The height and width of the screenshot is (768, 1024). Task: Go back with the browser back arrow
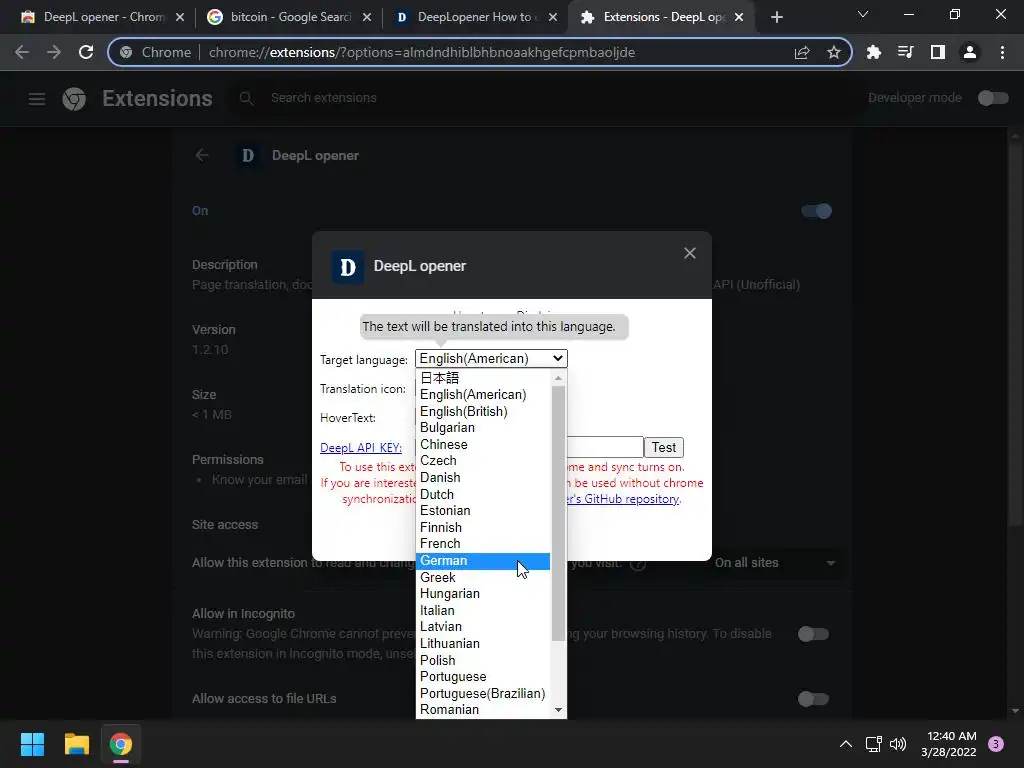click(22, 52)
